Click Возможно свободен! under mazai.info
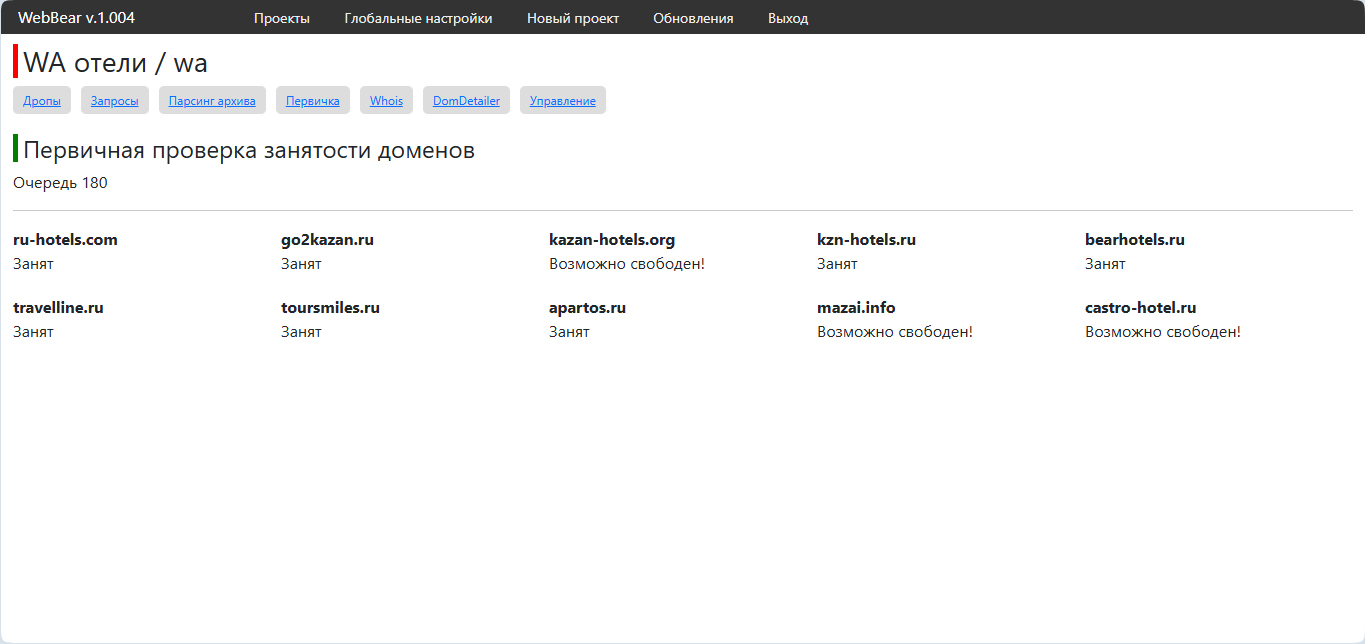Viewport: 1365px width, 644px height. (895, 332)
